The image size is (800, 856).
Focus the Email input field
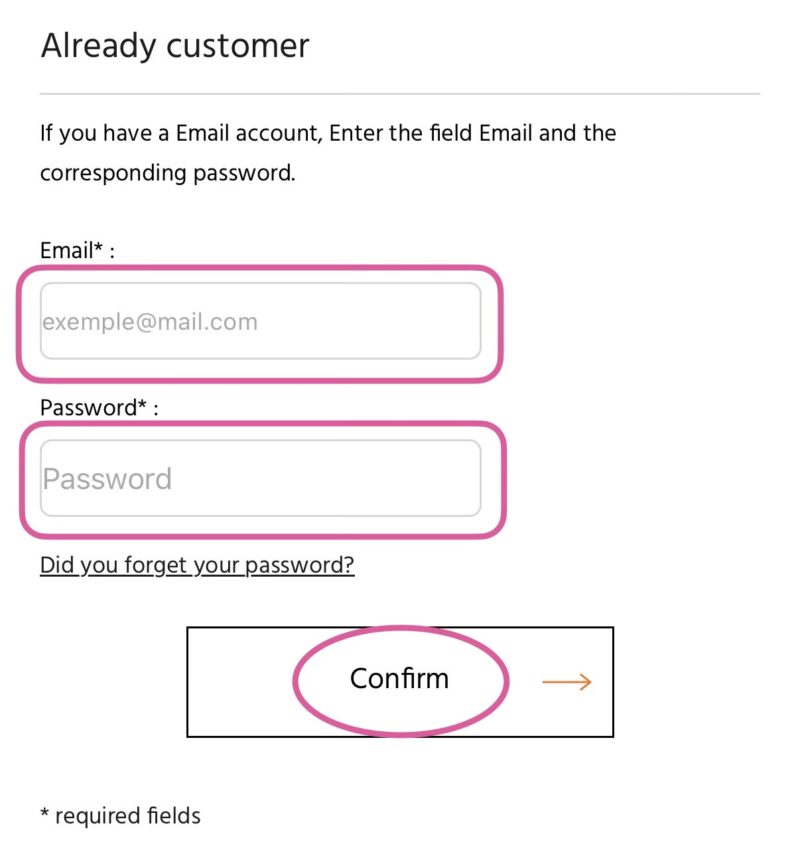[x=260, y=321]
